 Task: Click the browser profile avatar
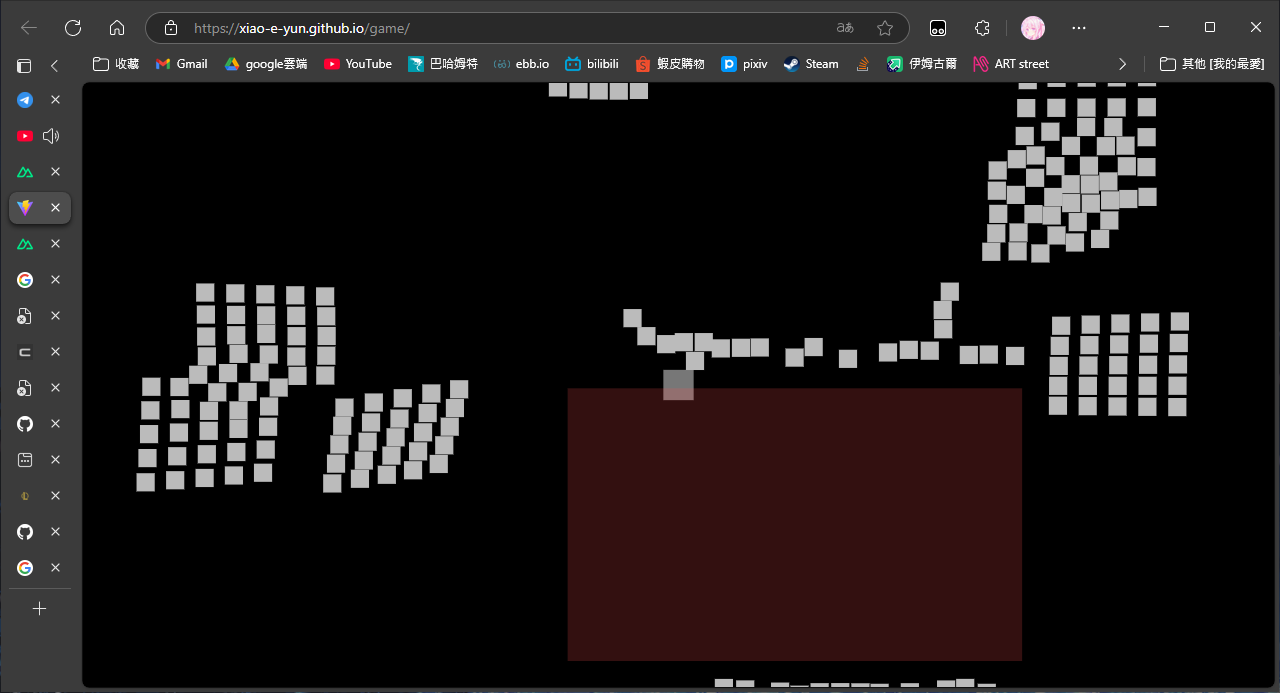[x=1032, y=27]
